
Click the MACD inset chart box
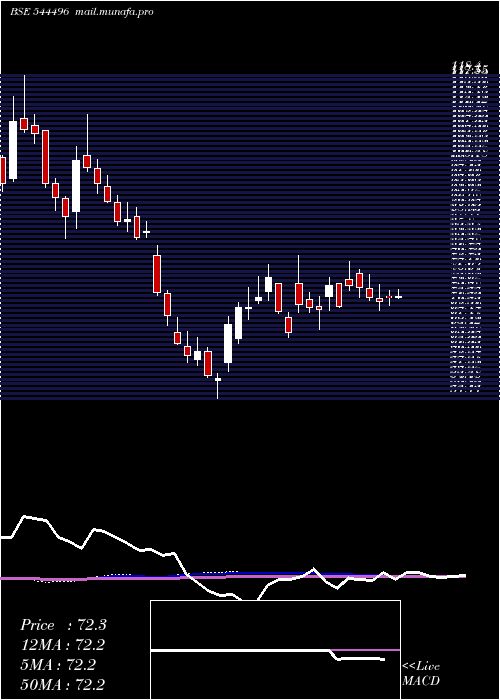(275, 650)
